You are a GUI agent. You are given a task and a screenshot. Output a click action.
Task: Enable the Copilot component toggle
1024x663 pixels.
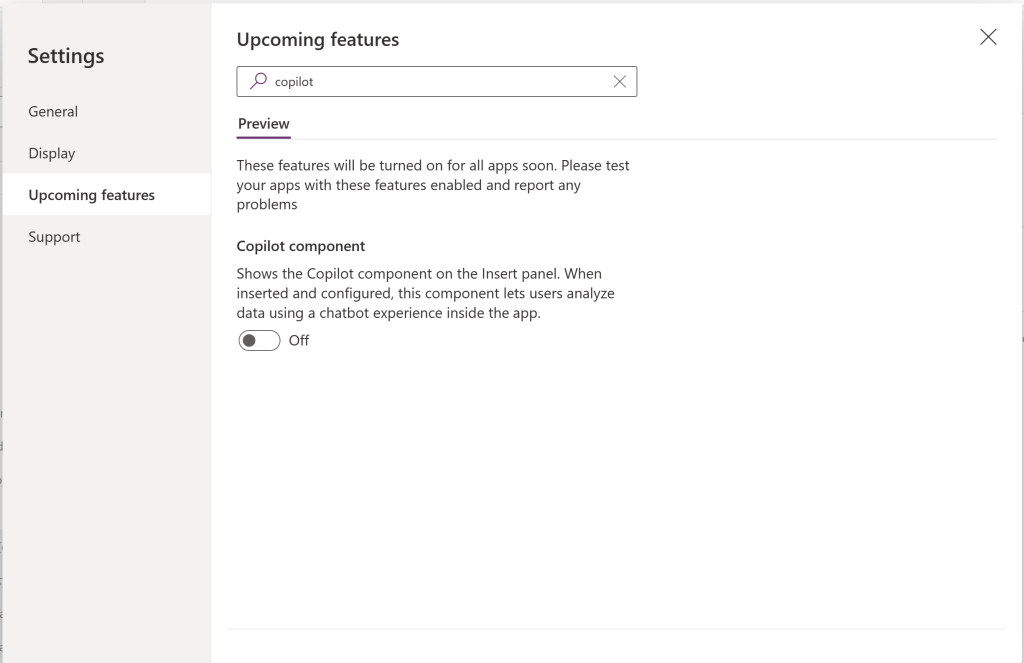[x=259, y=341]
